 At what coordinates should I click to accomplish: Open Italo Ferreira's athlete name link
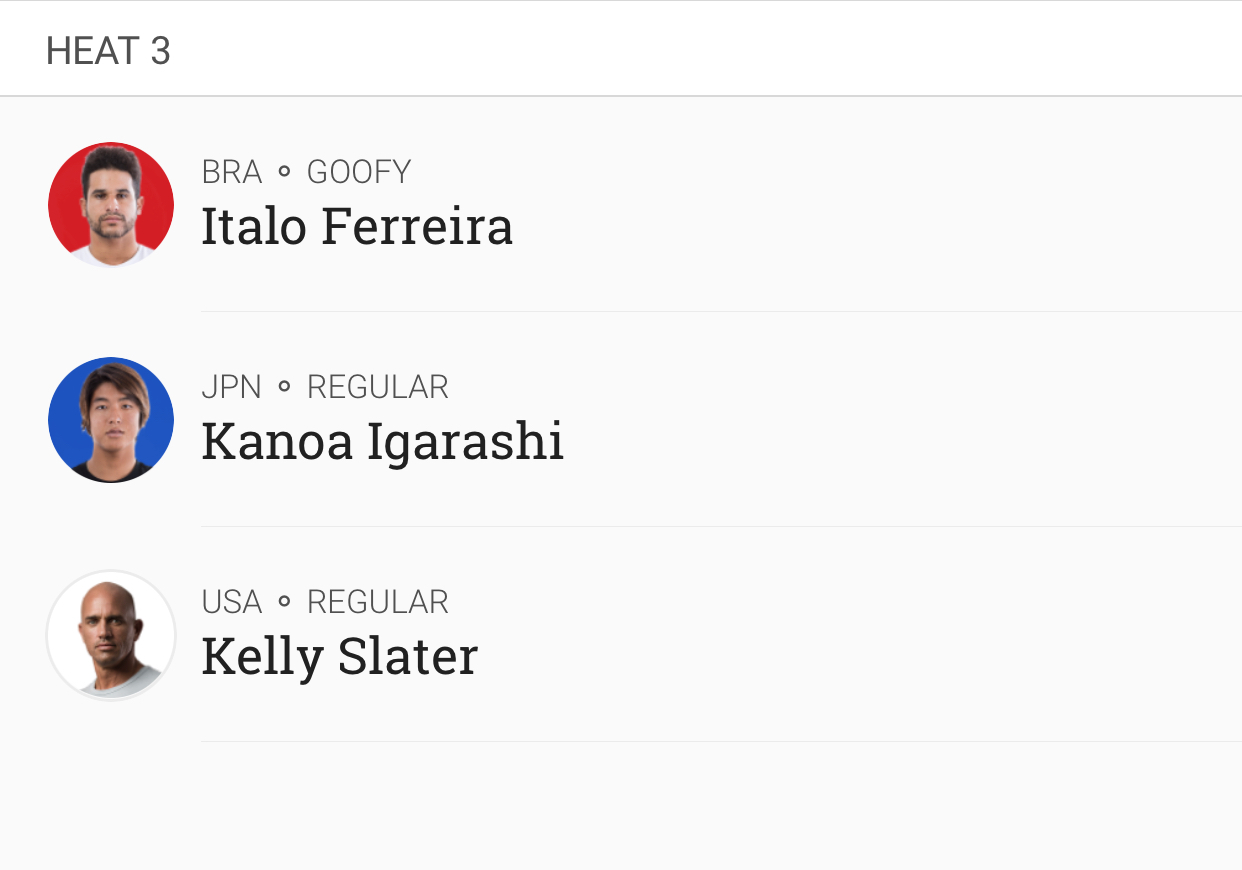coord(357,227)
